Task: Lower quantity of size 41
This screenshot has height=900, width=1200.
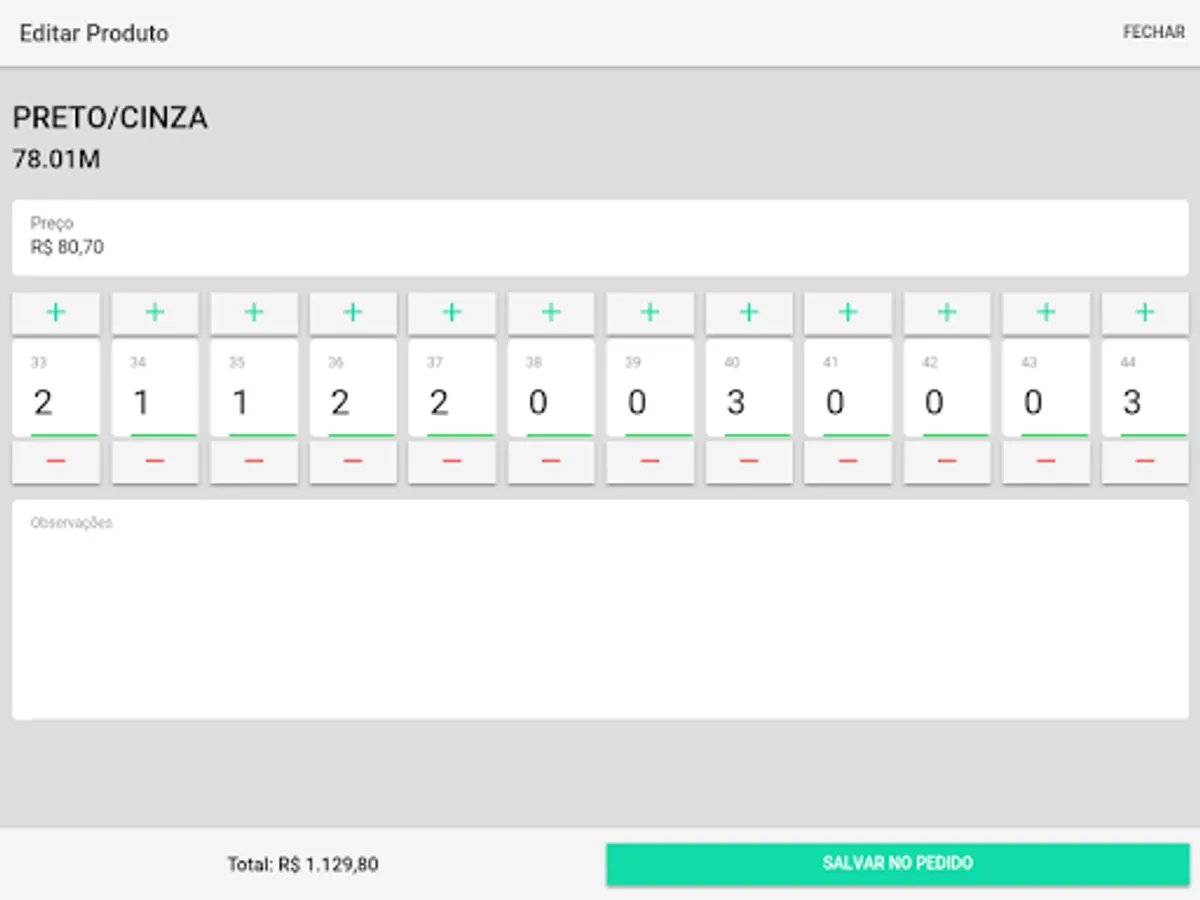Action: tap(848, 462)
